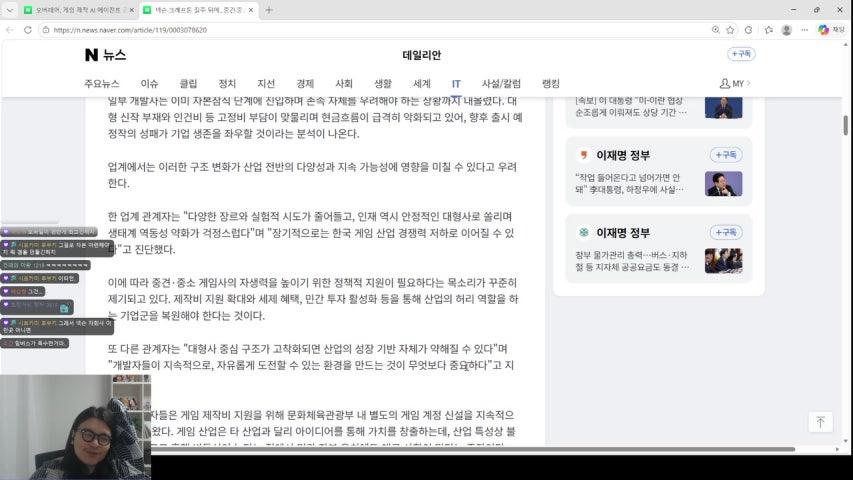Click the paragraph starting "이에 따라 중견·중소"

pos(313,299)
